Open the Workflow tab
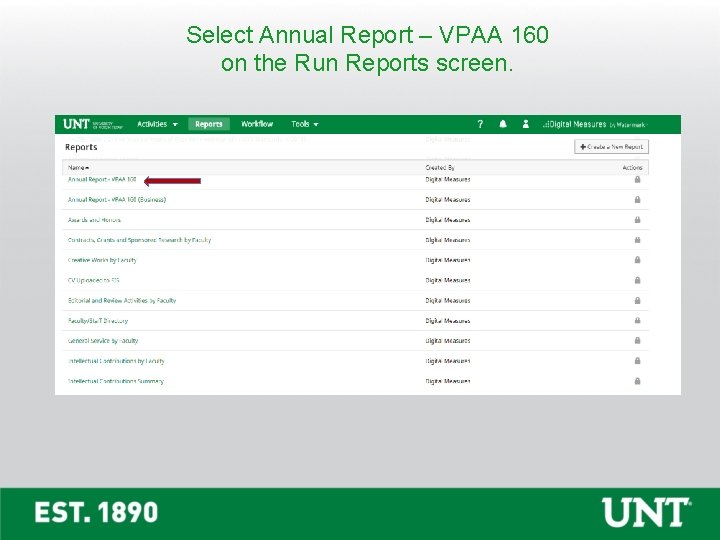The width and height of the screenshot is (720, 540). [x=257, y=124]
